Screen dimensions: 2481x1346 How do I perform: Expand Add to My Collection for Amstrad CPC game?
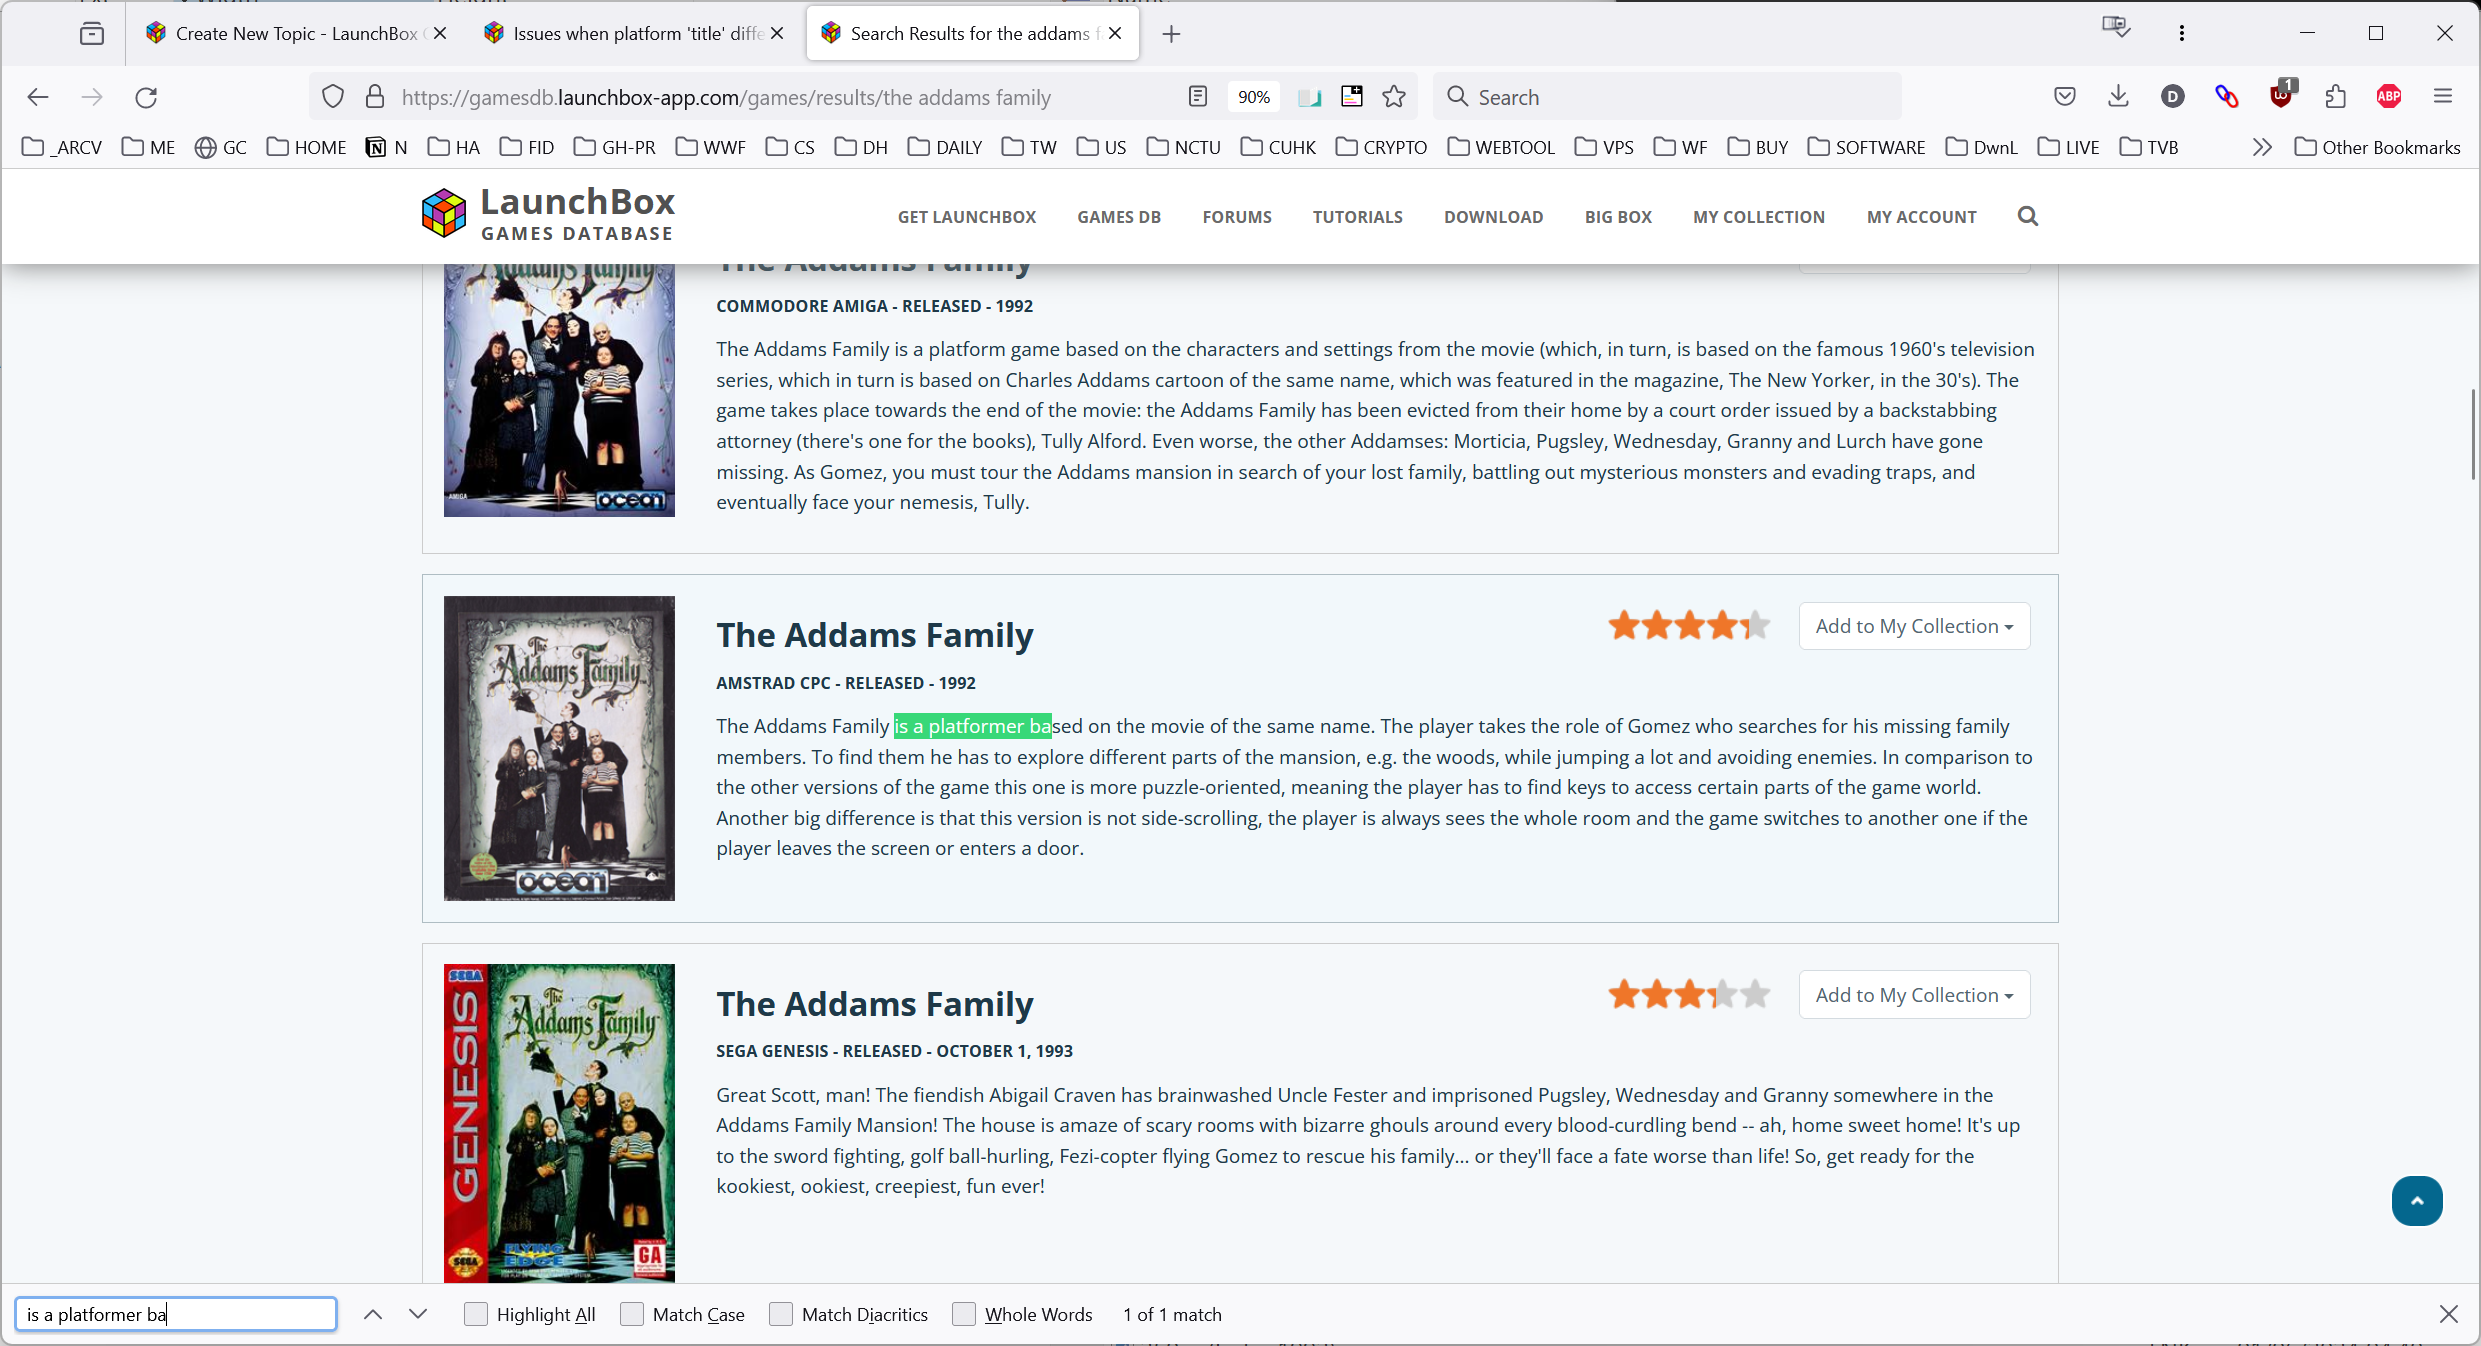1914,626
